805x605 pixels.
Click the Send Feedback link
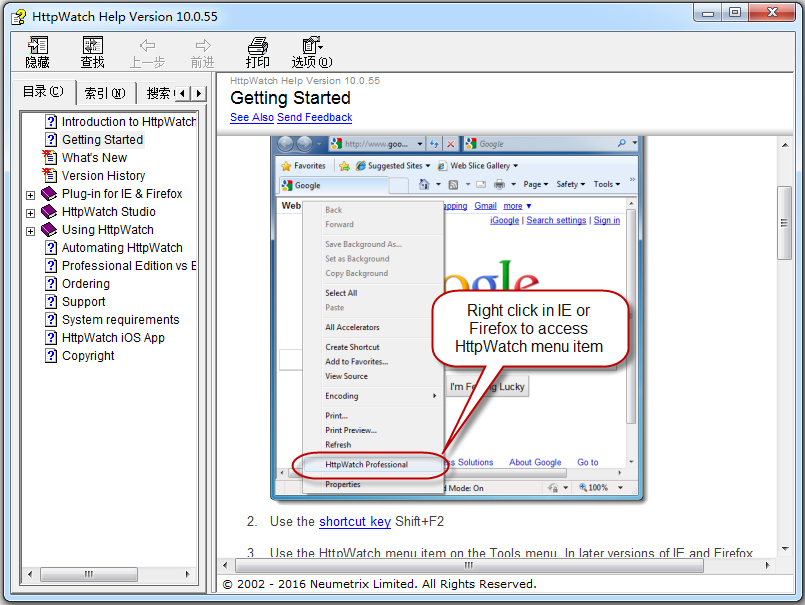pos(314,117)
